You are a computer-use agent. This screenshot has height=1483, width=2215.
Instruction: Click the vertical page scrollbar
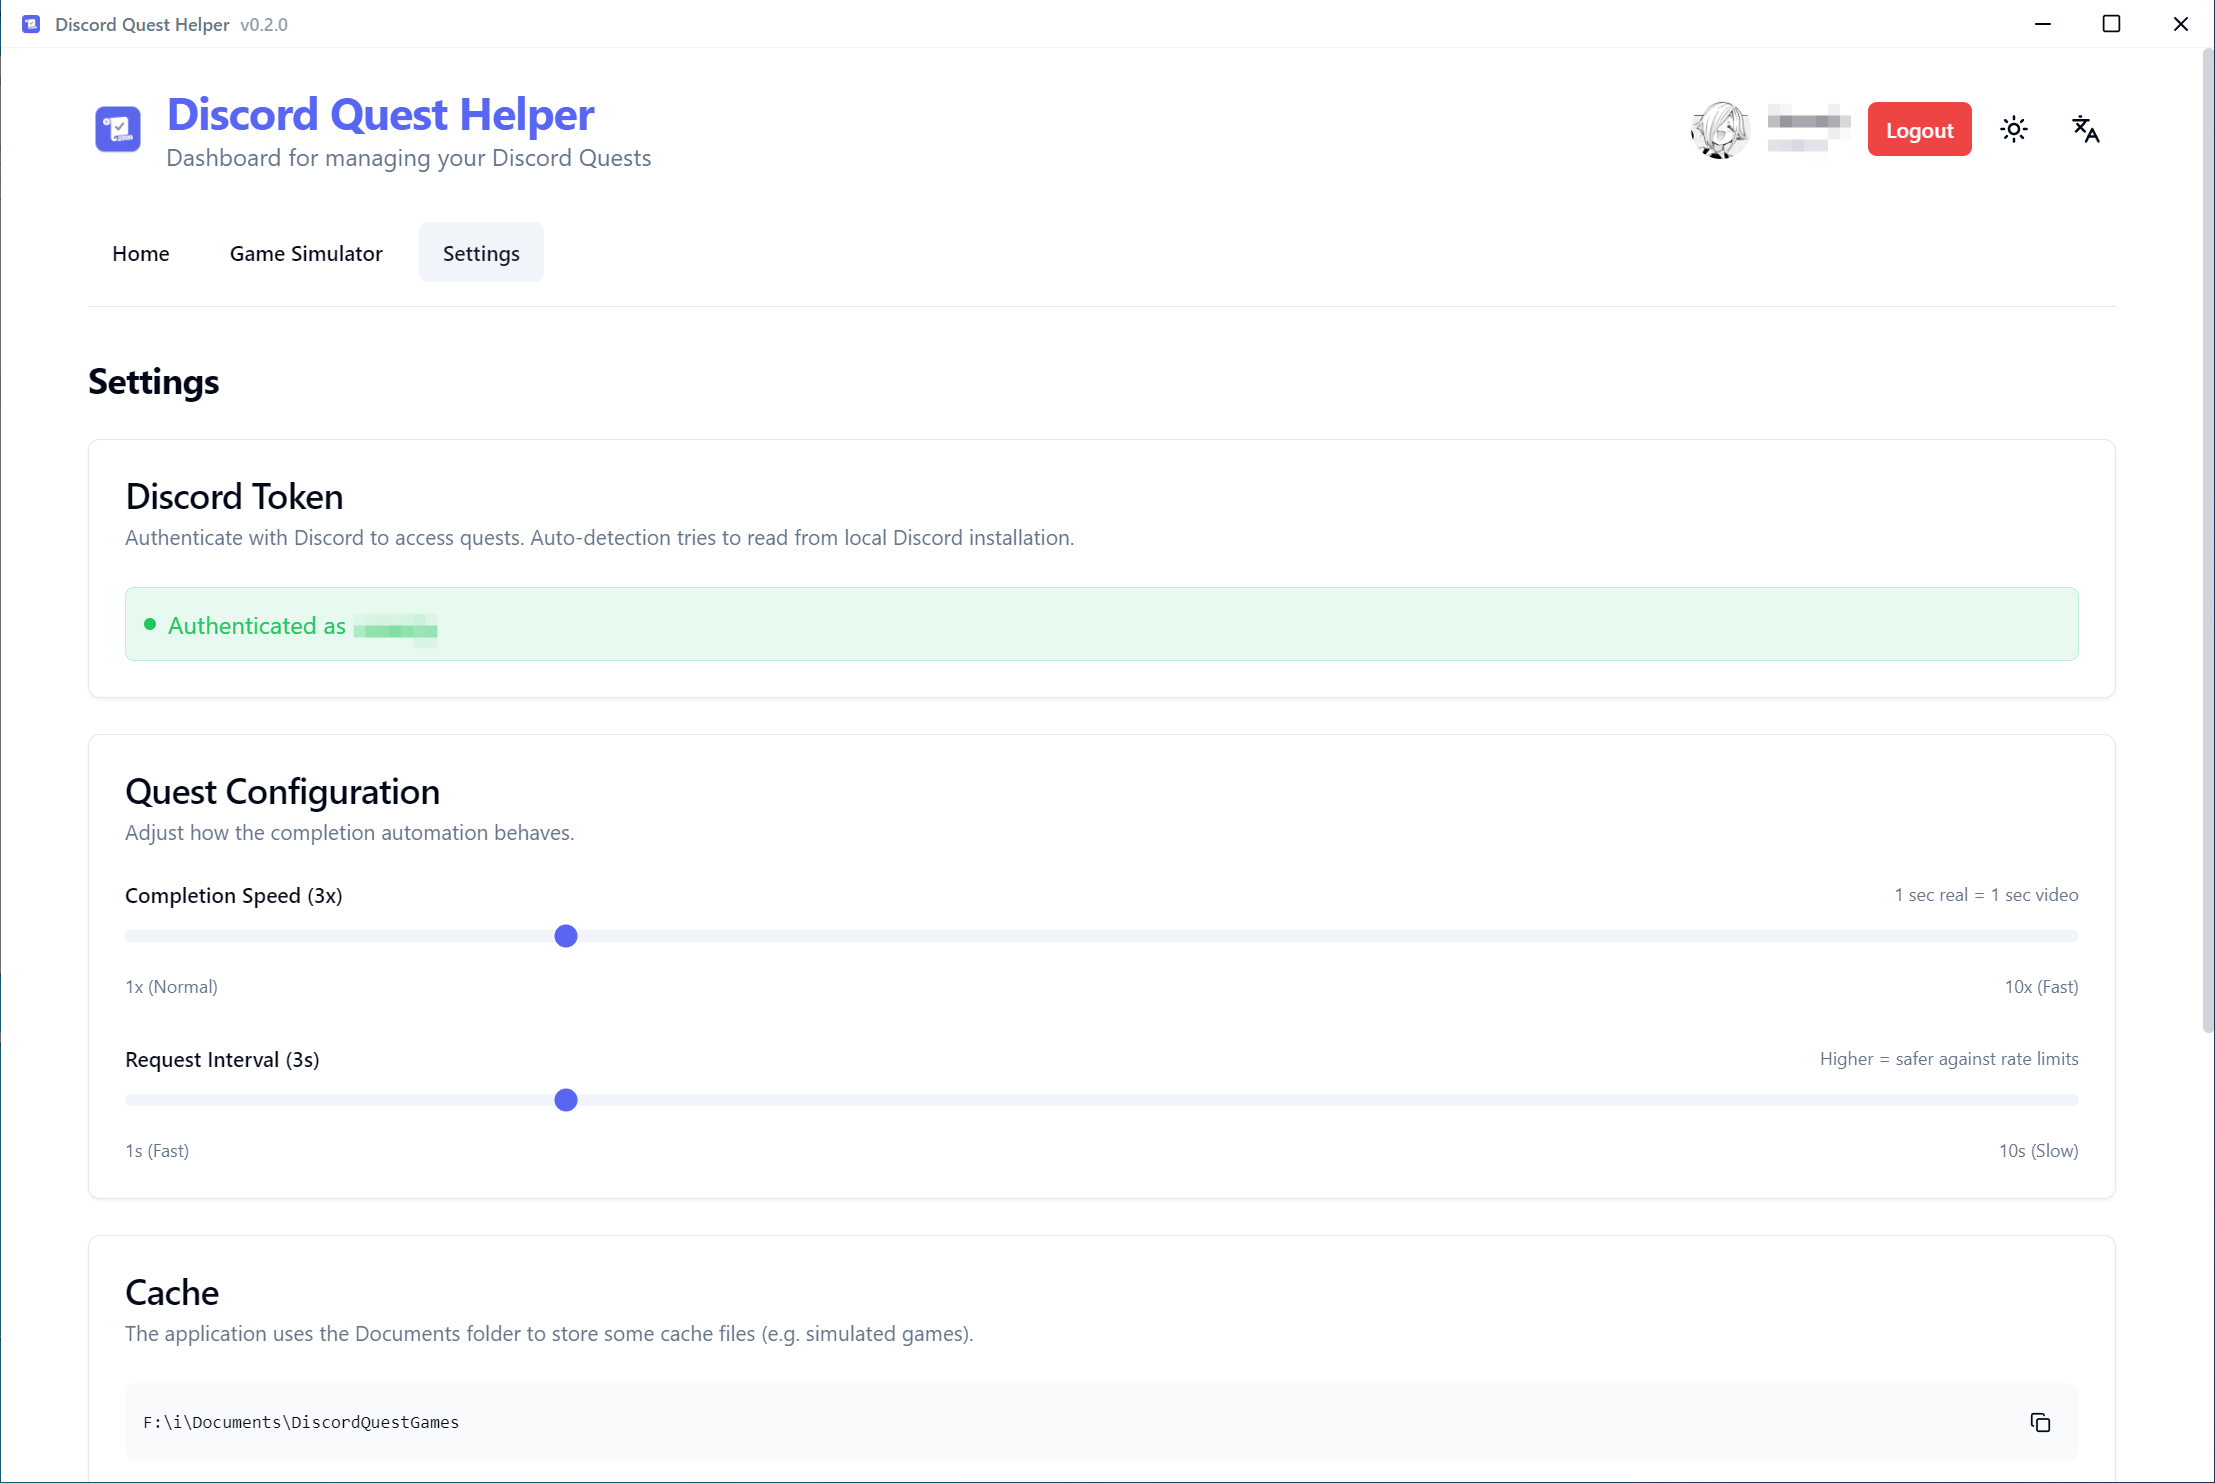point(2207,540)
